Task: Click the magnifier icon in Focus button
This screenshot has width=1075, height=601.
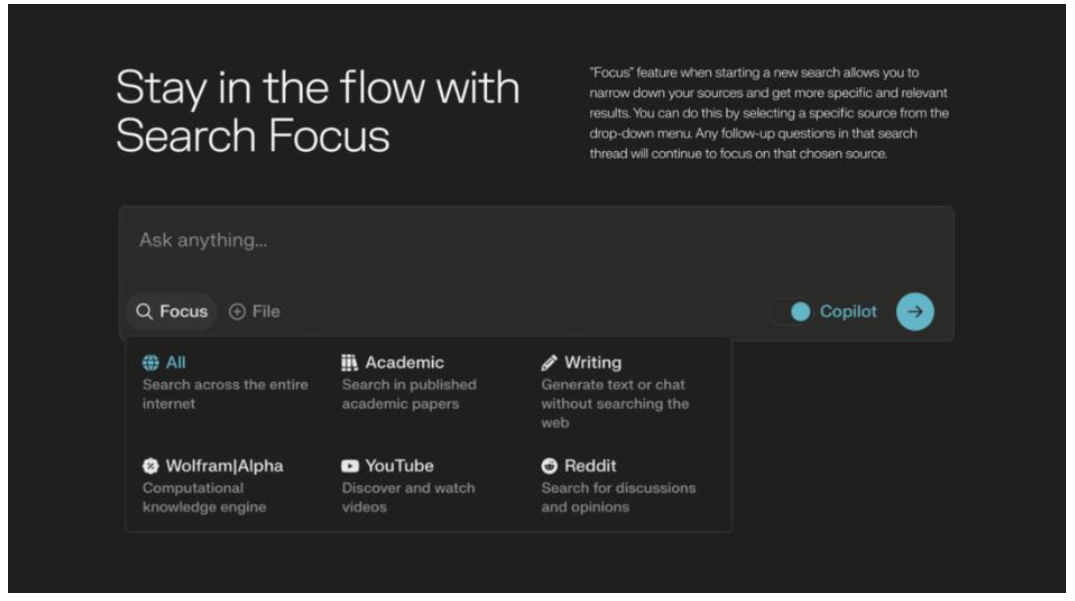Action: tap(145, 312)
